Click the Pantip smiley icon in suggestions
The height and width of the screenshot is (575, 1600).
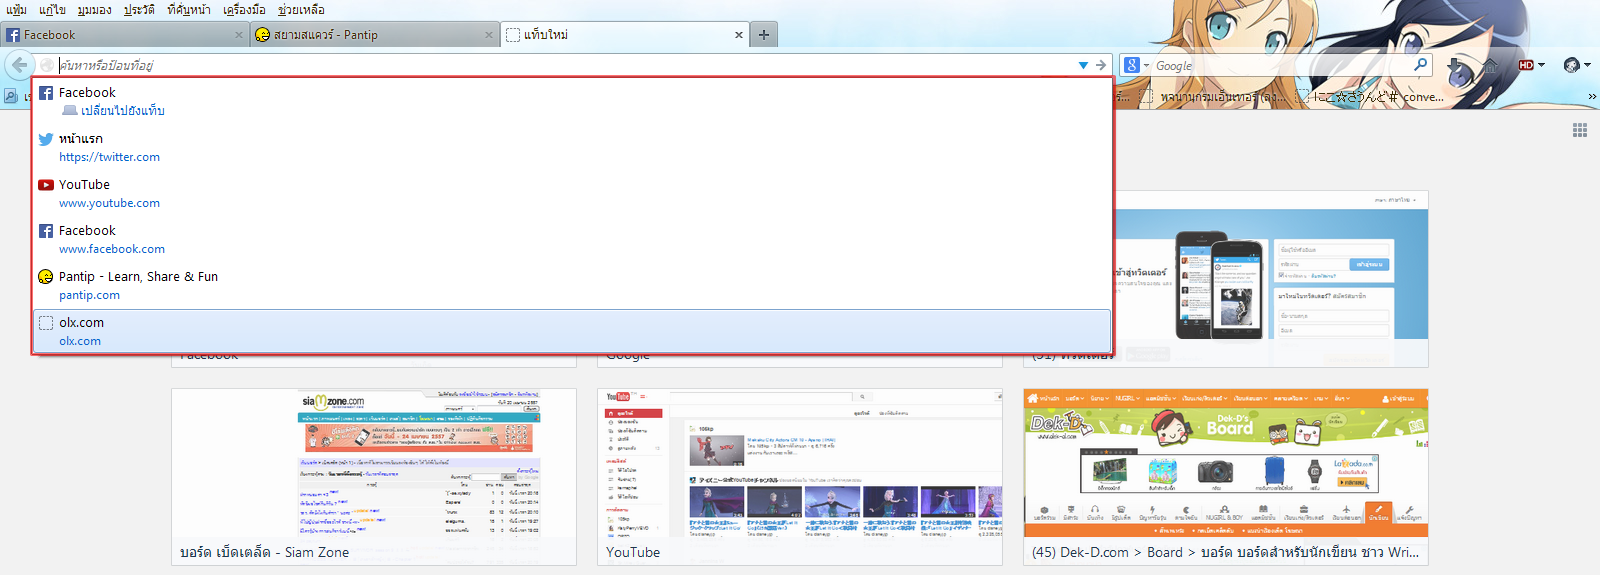[x=46, y=277]
